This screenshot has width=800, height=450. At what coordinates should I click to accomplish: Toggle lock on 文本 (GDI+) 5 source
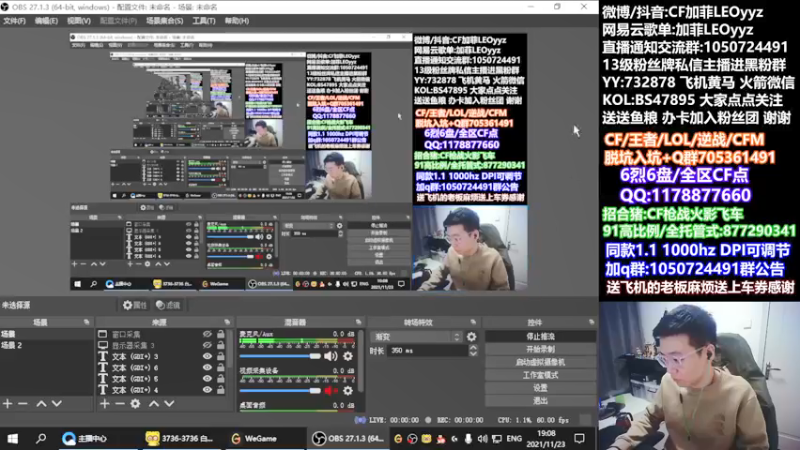coord(220,379)
